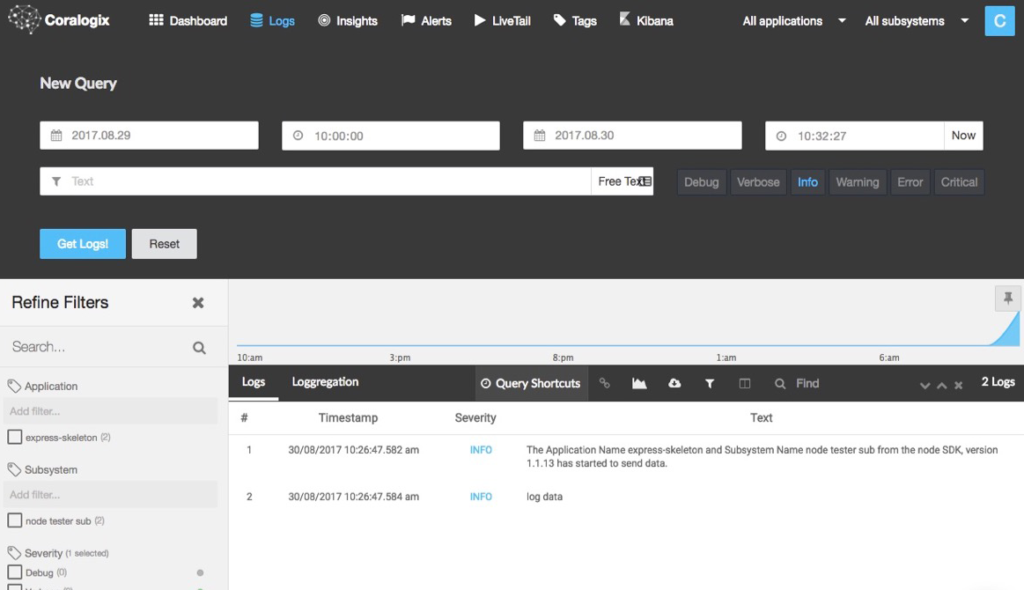Toggle the Debug severity filter
The height and width of the screenshot is (590, 1024).
click(x=701, y=182)
